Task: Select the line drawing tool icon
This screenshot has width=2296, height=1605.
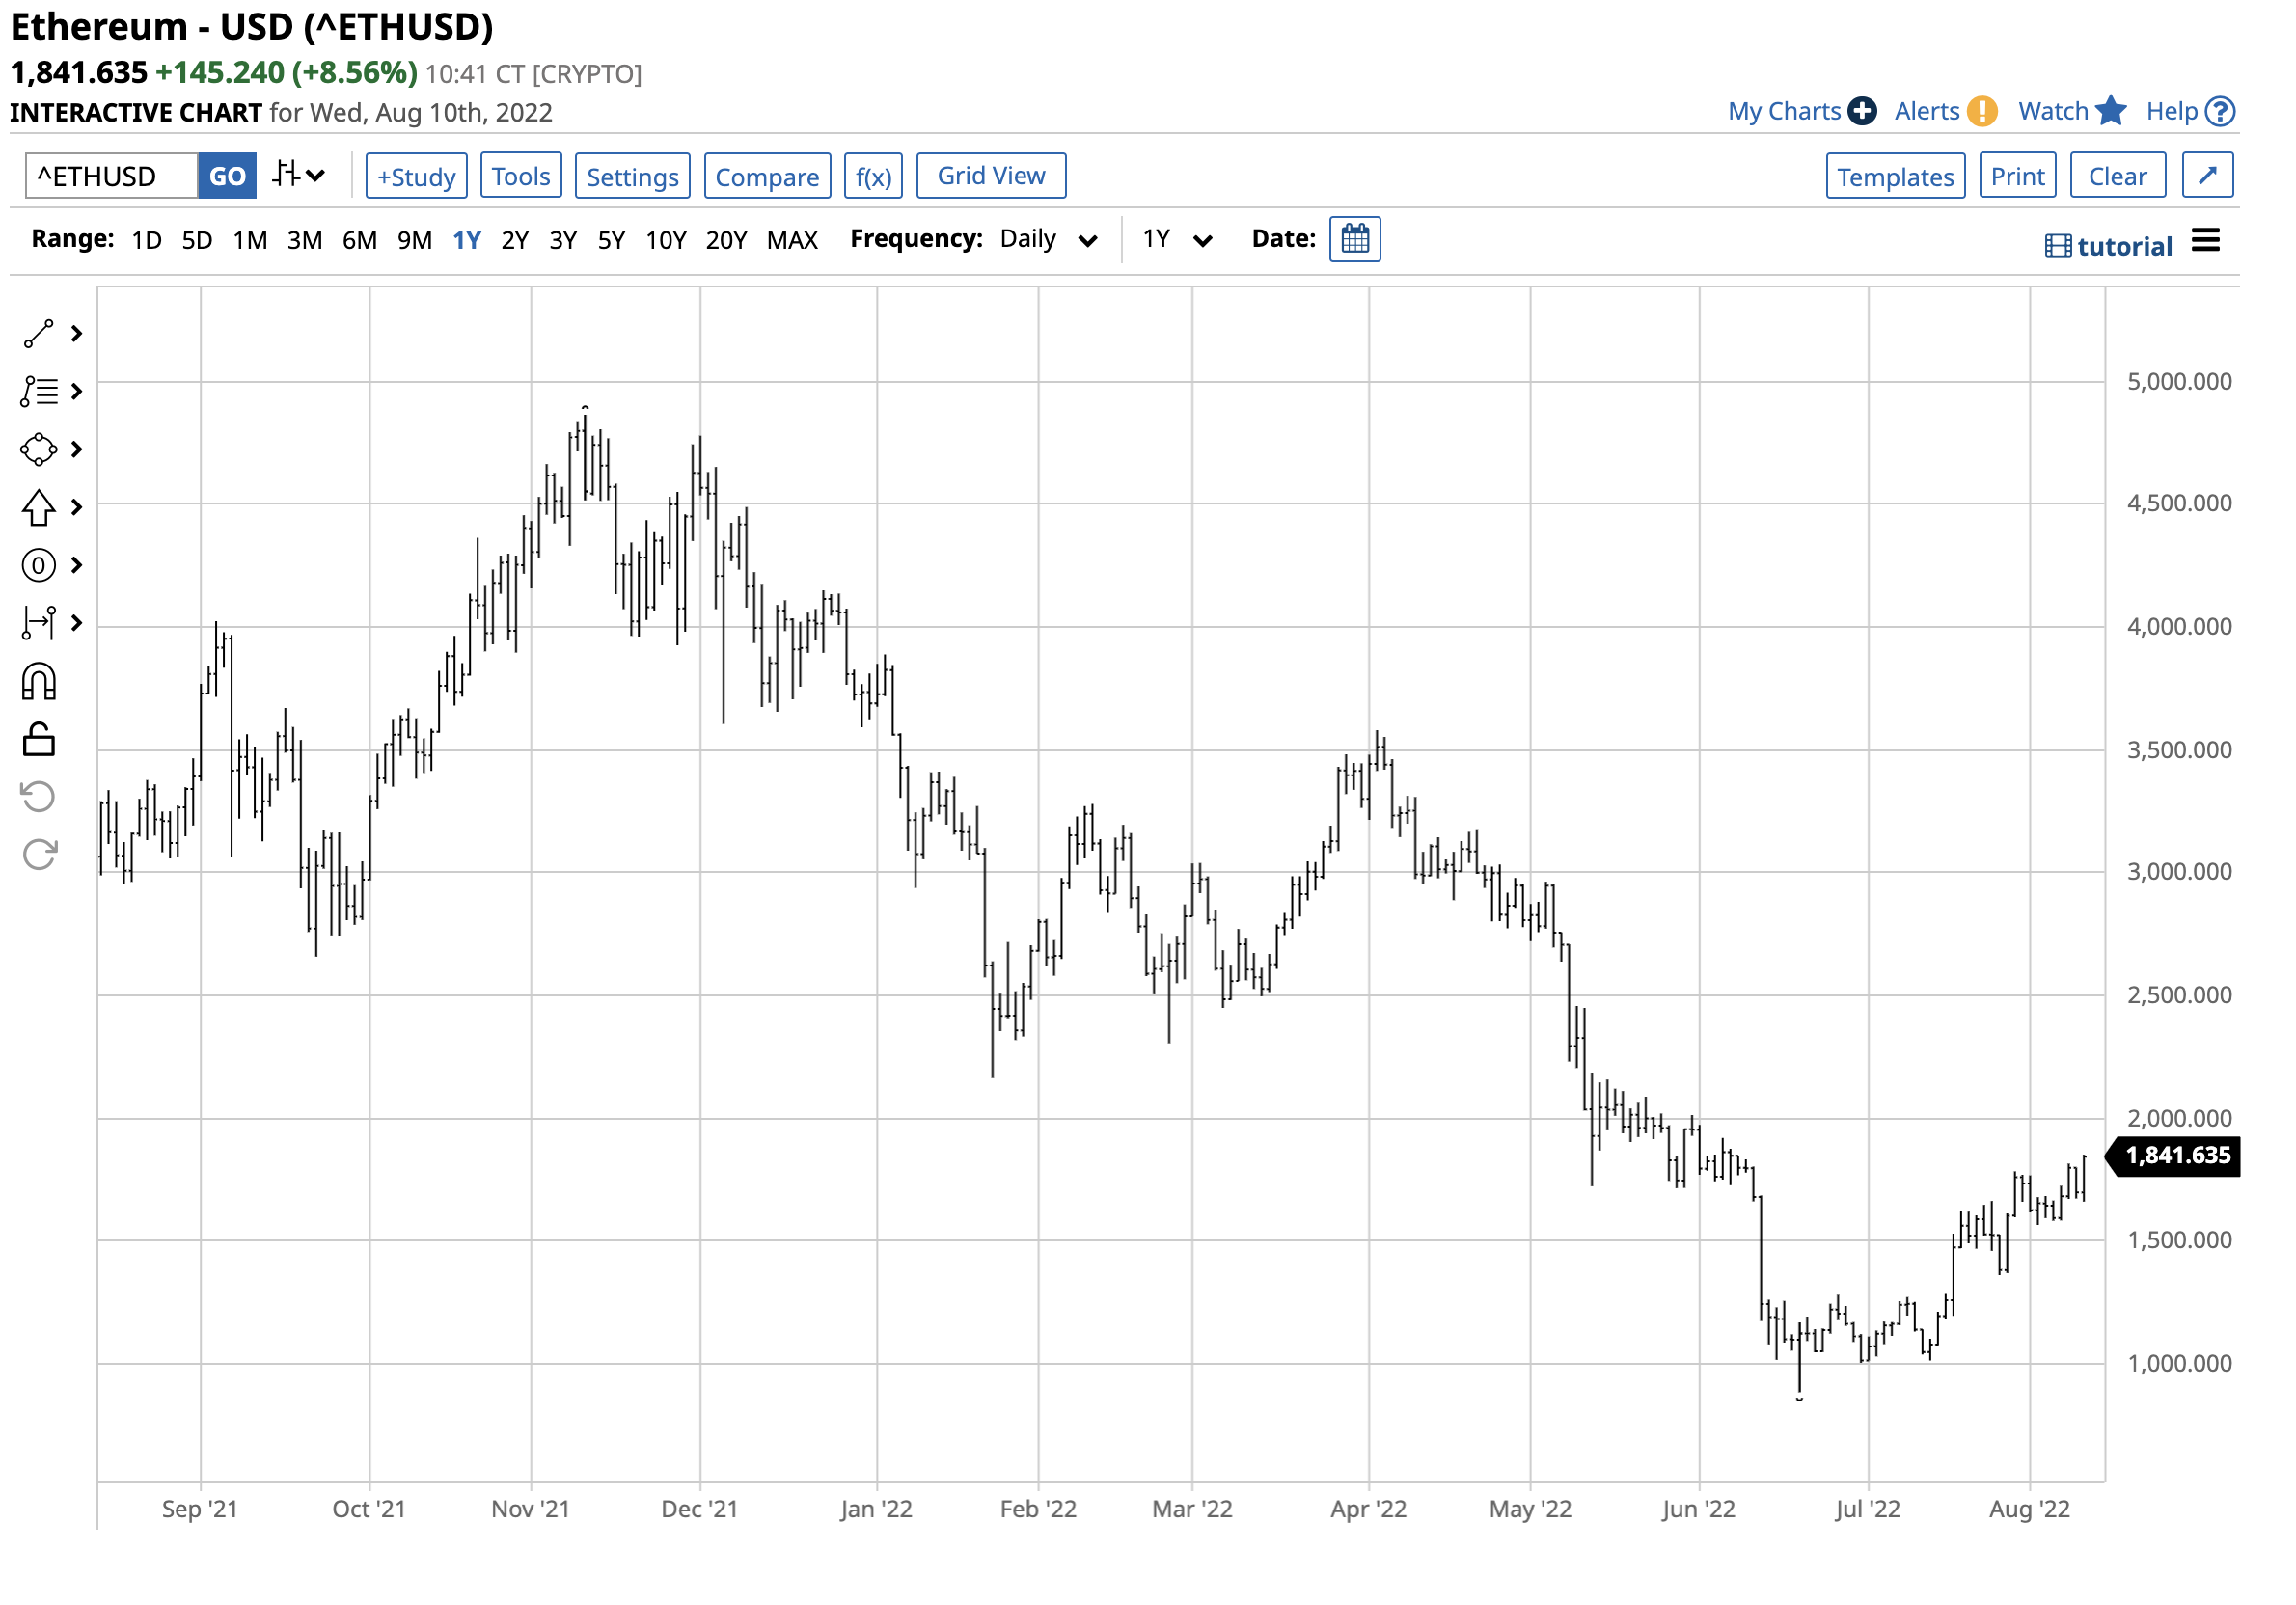Action: (38, 334)
